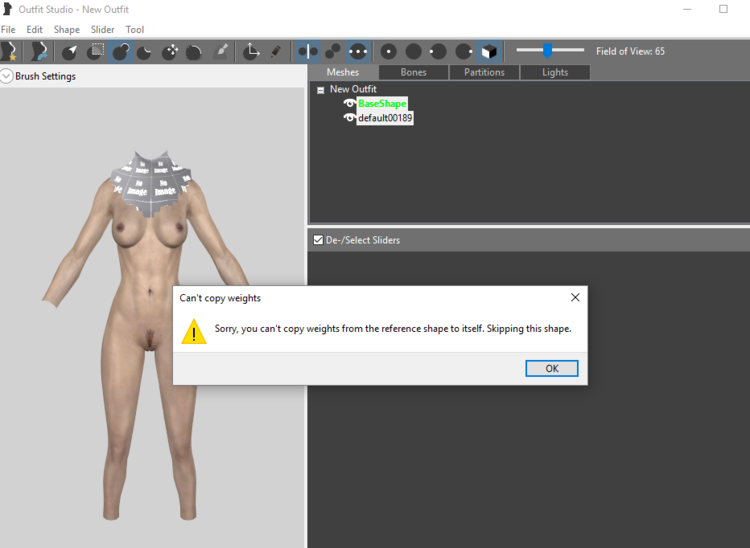Choose the Mask brush tool
This screenshot has height=548, width=750.
point(96,51)
